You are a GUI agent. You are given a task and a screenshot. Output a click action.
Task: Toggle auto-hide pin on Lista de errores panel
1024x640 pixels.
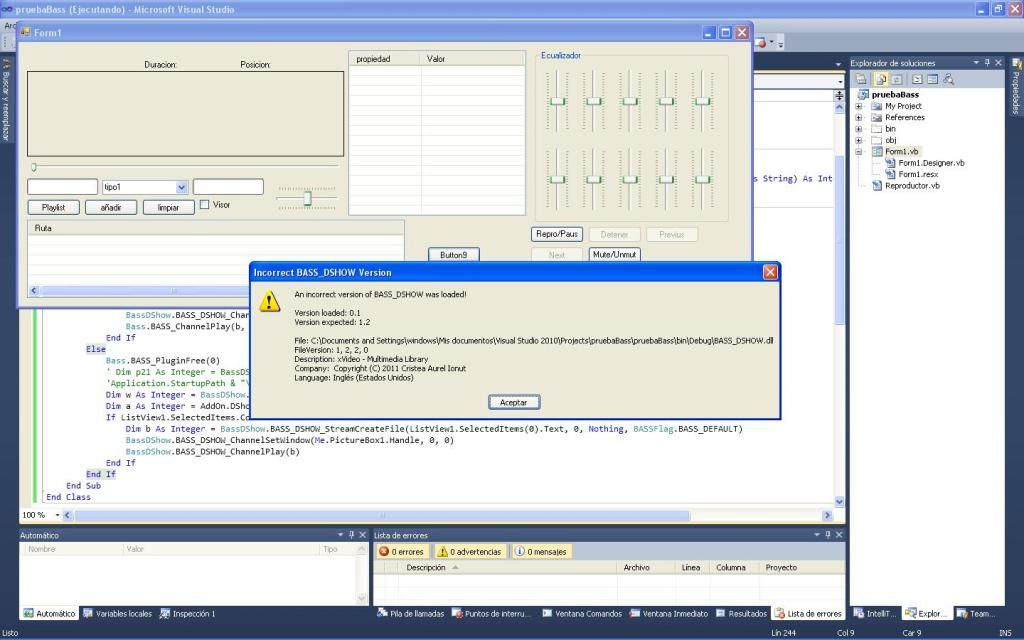[x=828, y=535]
